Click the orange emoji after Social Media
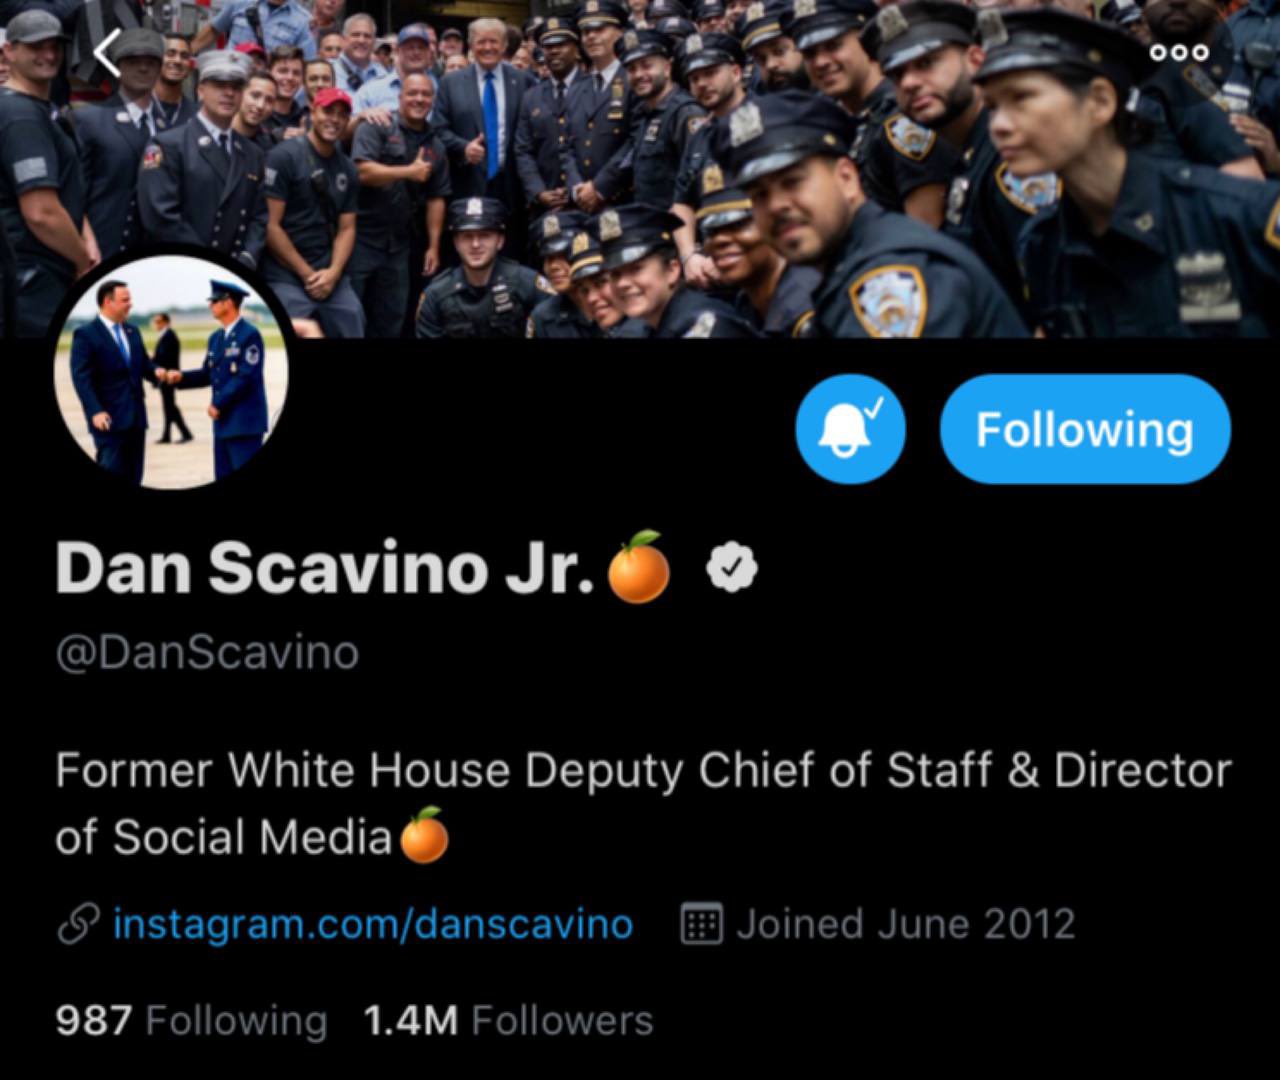1280x1080 pixels. click(424, 835)
